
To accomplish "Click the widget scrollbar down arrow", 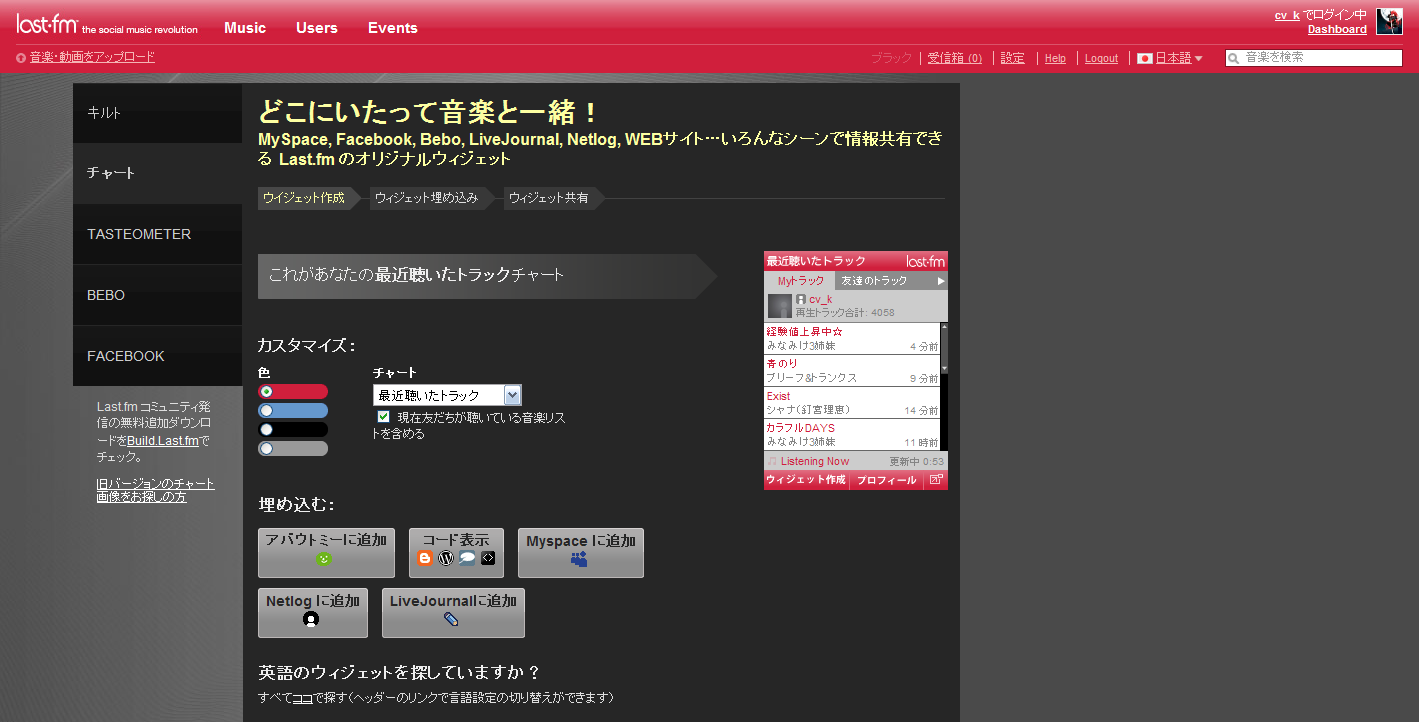I will click(944, 368).
